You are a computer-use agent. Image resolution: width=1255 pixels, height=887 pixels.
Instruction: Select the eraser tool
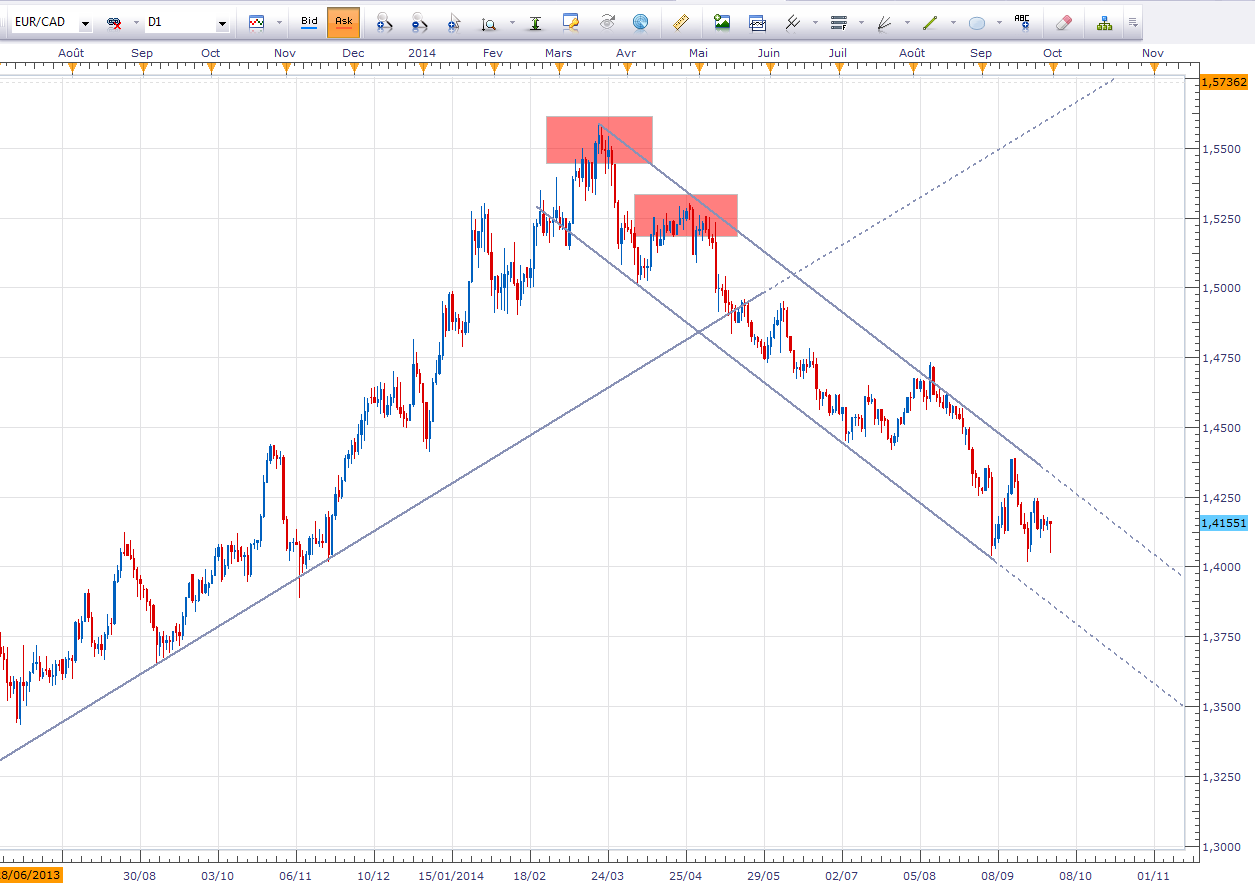pos(1064,21)
